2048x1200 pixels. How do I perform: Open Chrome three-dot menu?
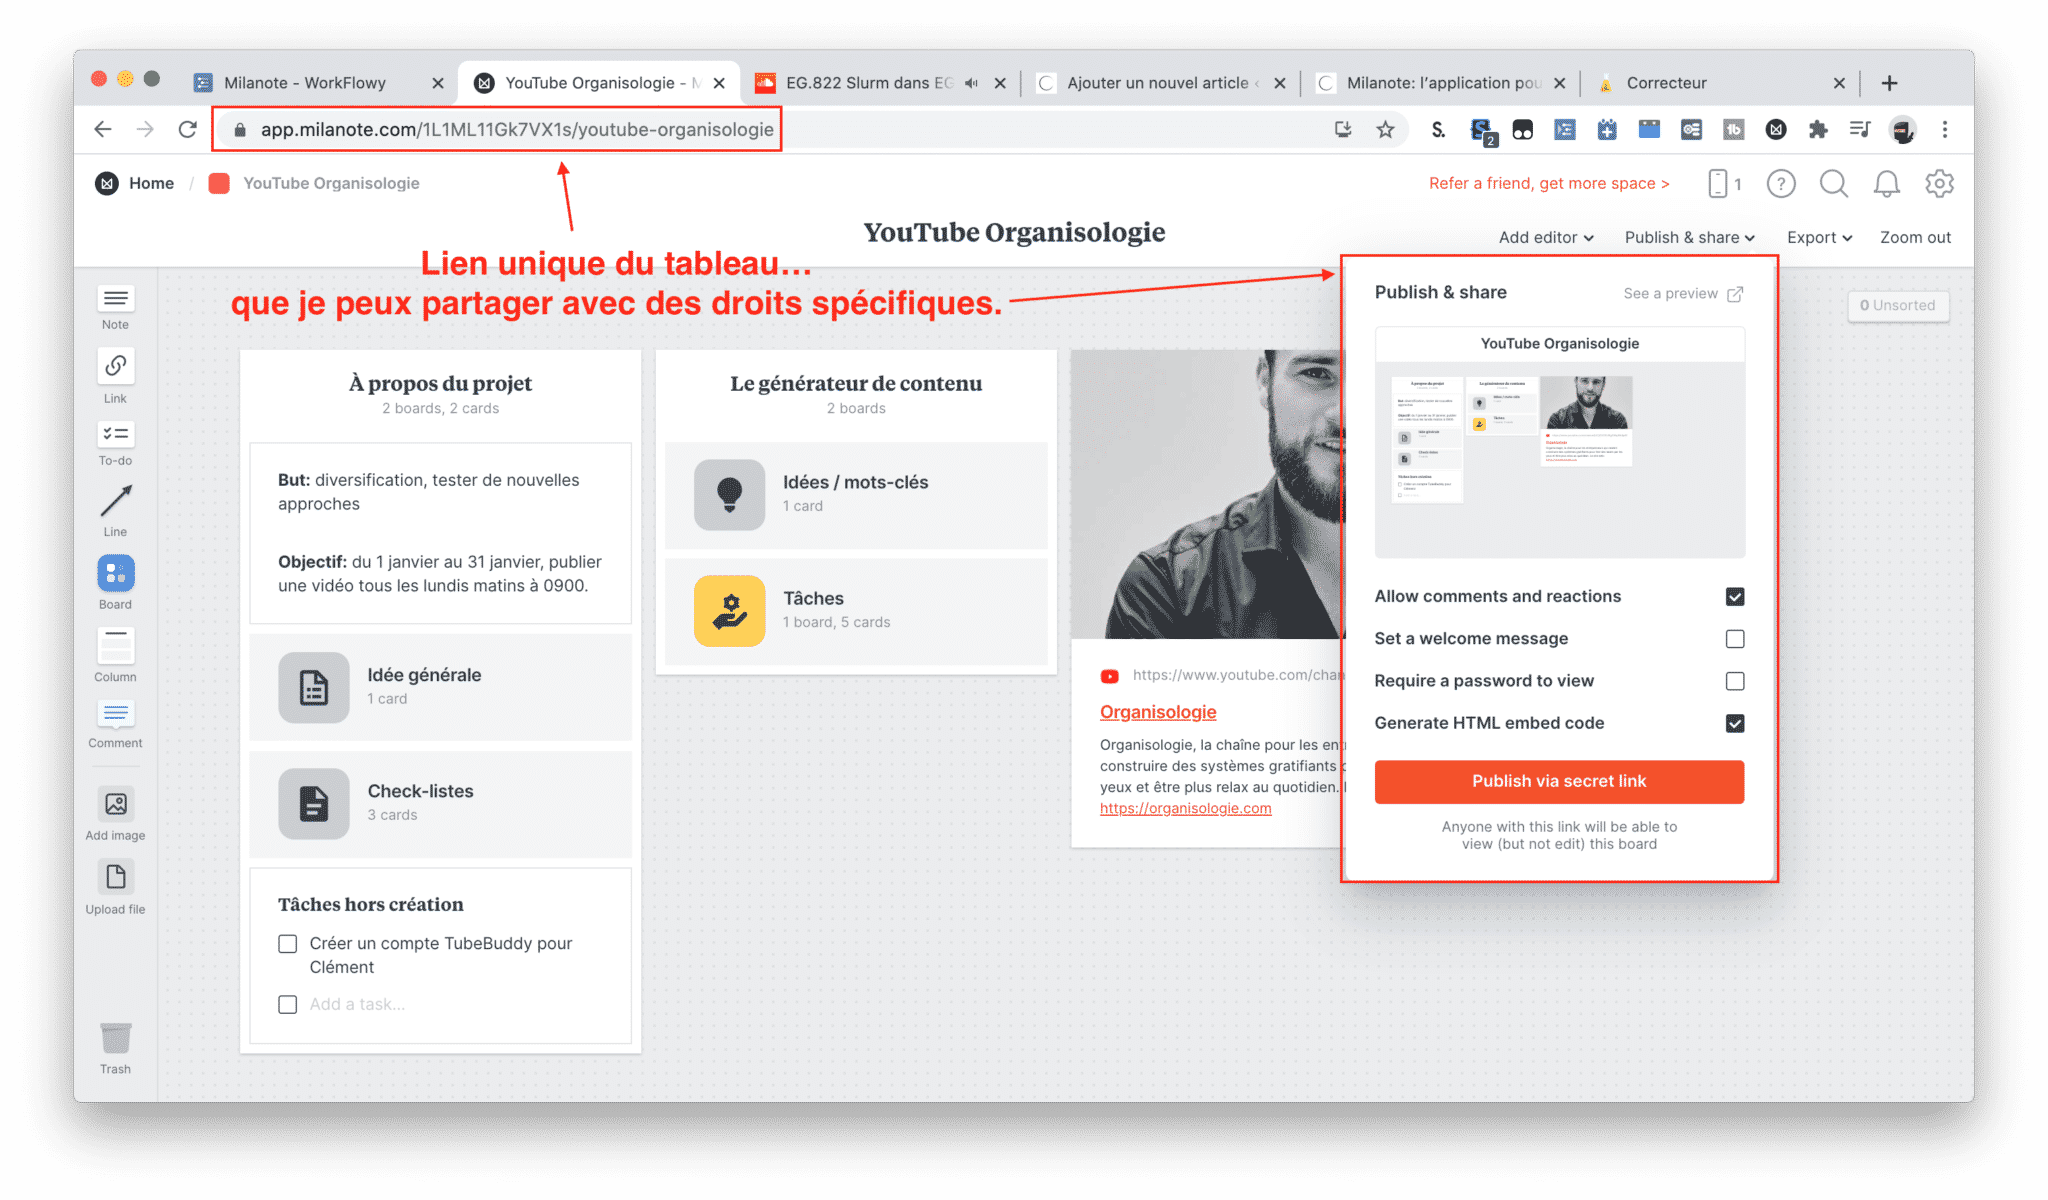(1945, 129)
